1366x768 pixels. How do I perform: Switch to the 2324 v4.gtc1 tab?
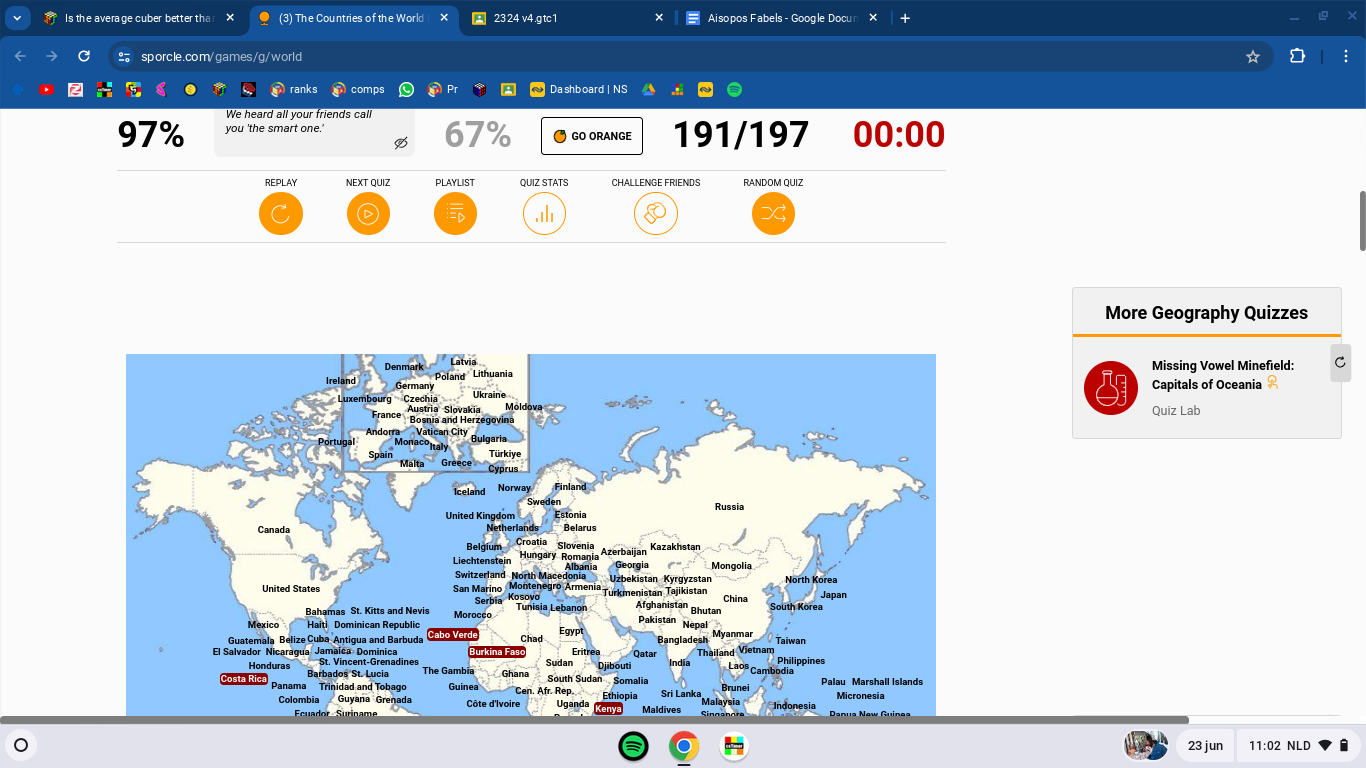[x=567, y=18]
